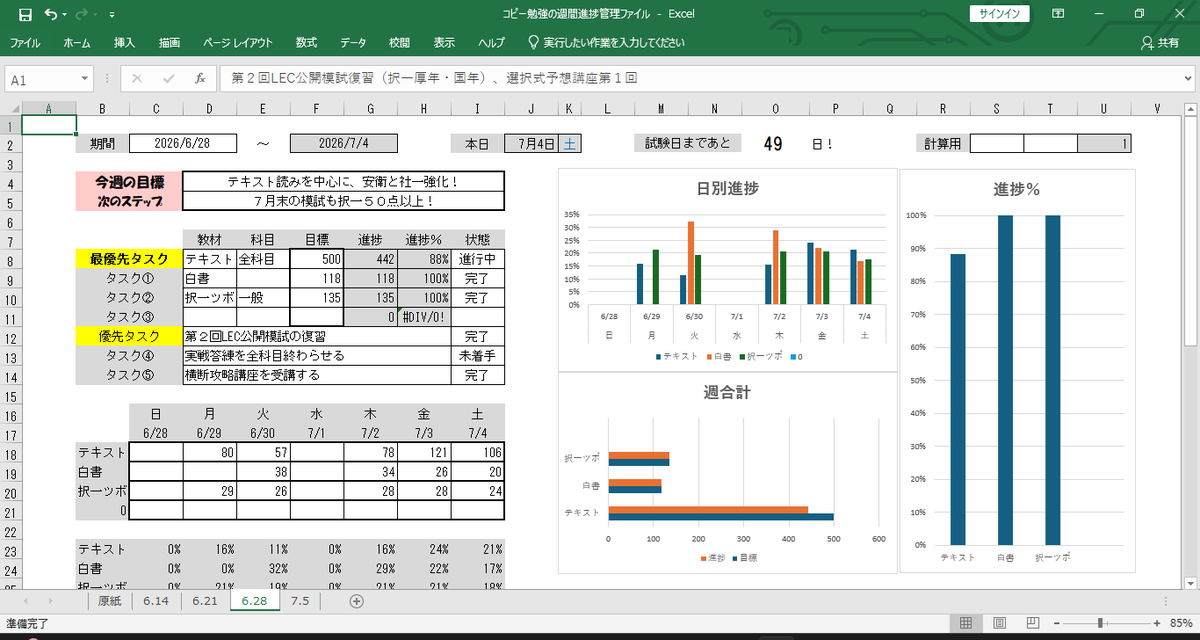The height and width of the screenshot is (640, 1200).
Task: Undo the last action in the Quick Access Toolbar
Action: 51,14
